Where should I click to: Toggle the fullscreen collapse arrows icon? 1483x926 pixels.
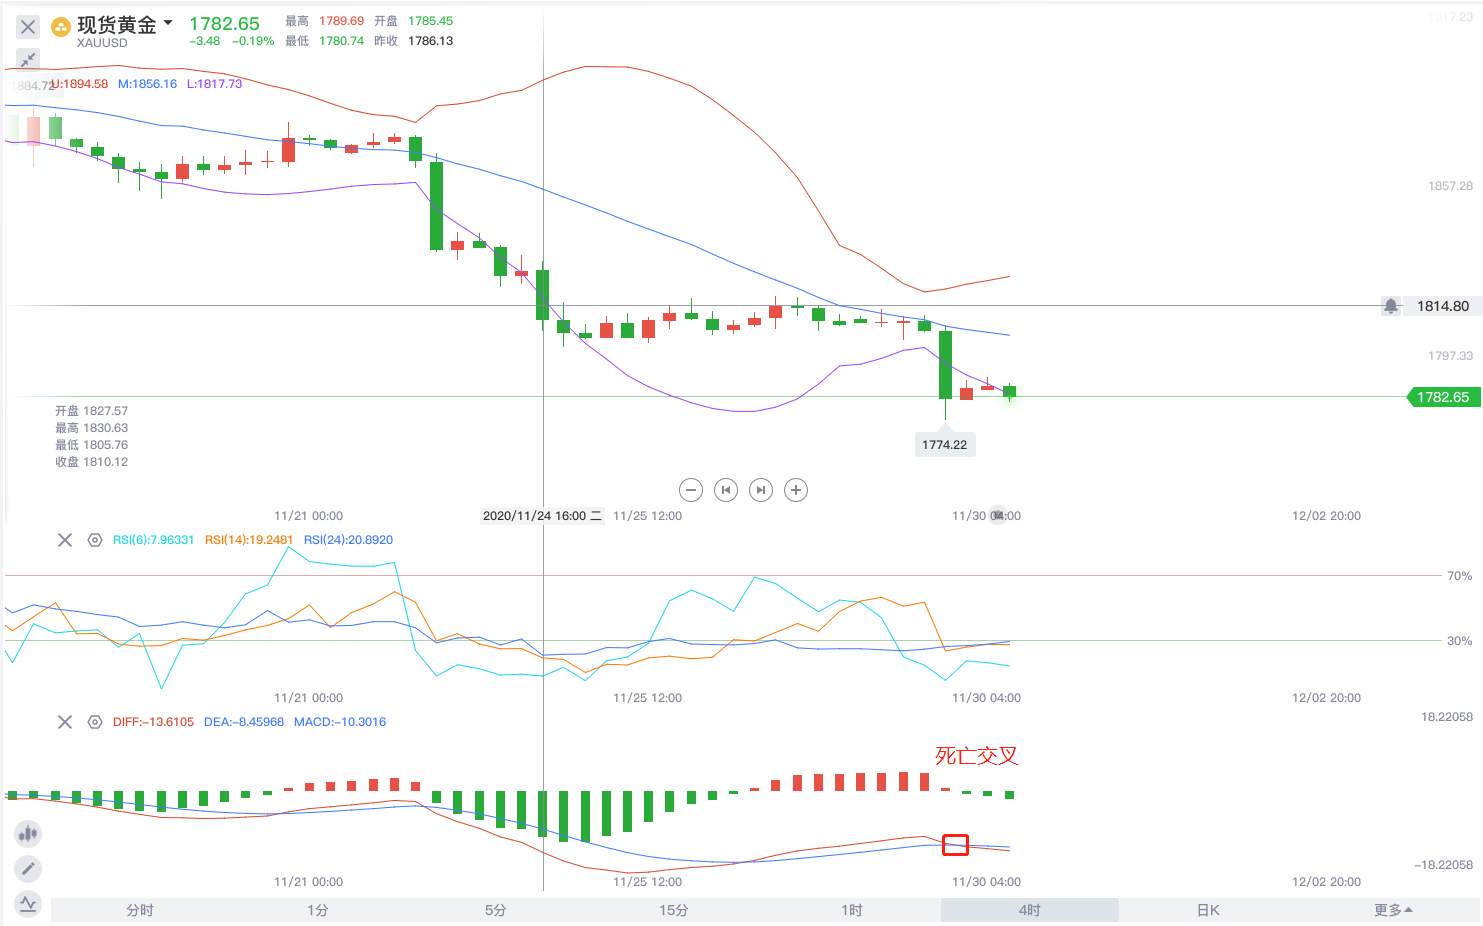click(x=28, y=59)
